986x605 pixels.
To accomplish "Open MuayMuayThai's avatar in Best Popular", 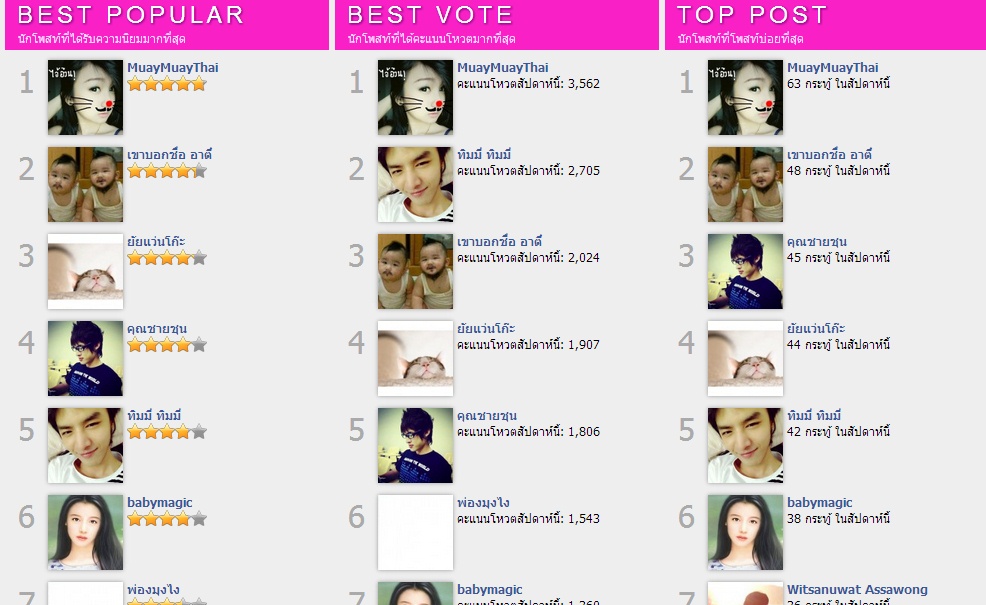I will [x=86, y=97].
